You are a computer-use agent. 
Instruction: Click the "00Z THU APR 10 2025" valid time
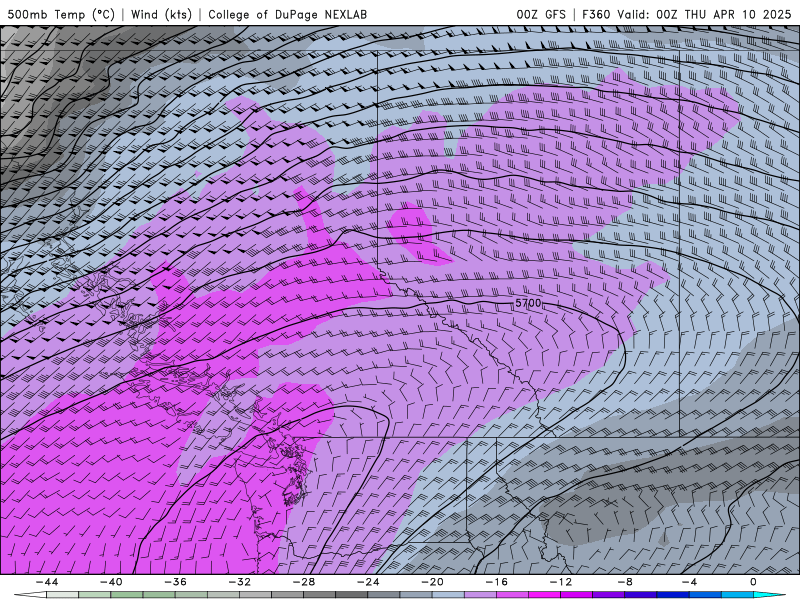(x=723, y=14)
